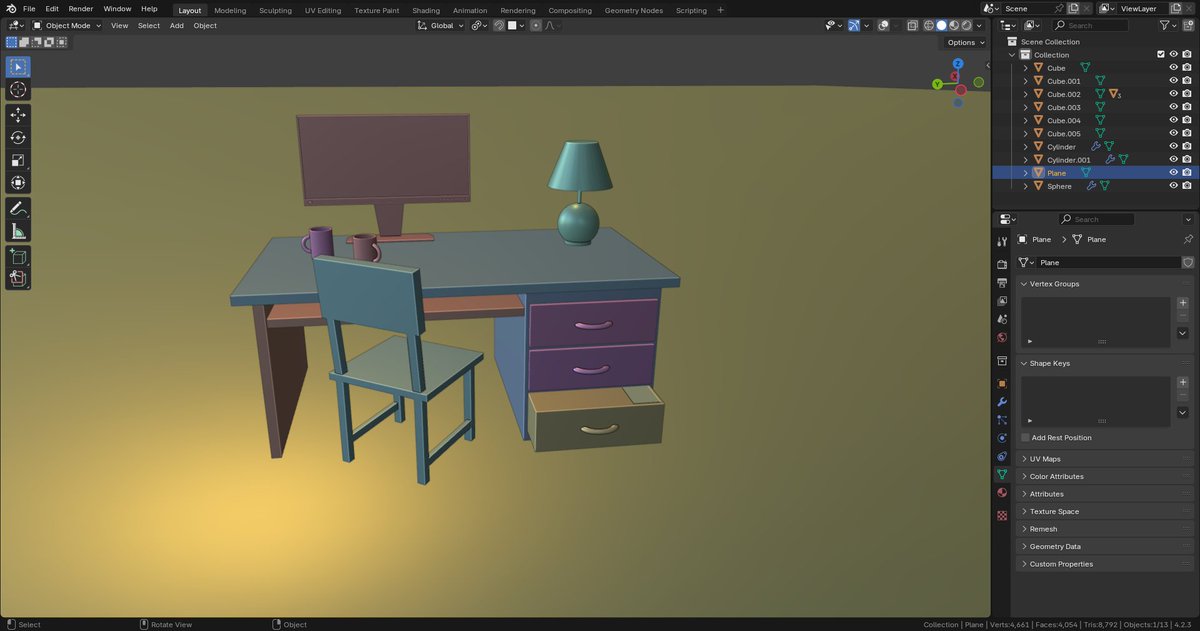Toggle proportional editing button
The width and height of the screenshot is (1200, 631).
tap(536, 25)
